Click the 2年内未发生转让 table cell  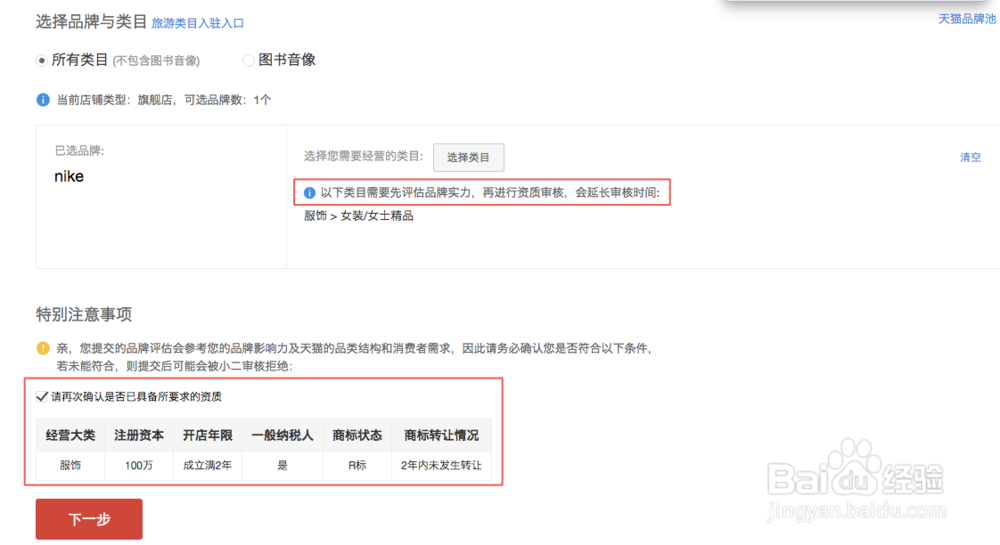441,465
